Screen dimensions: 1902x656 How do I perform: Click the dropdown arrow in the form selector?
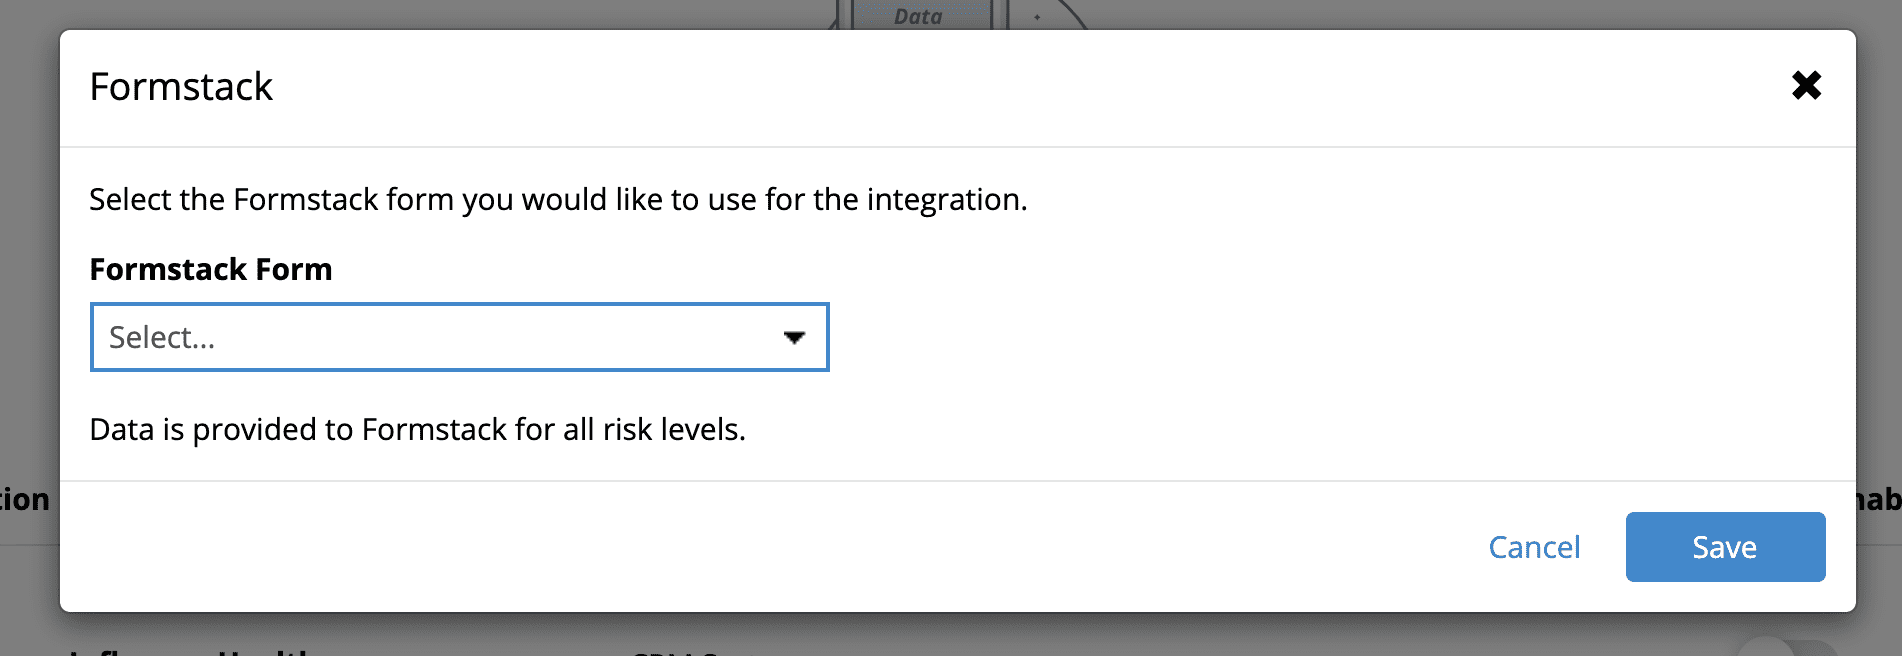point(793,337)
